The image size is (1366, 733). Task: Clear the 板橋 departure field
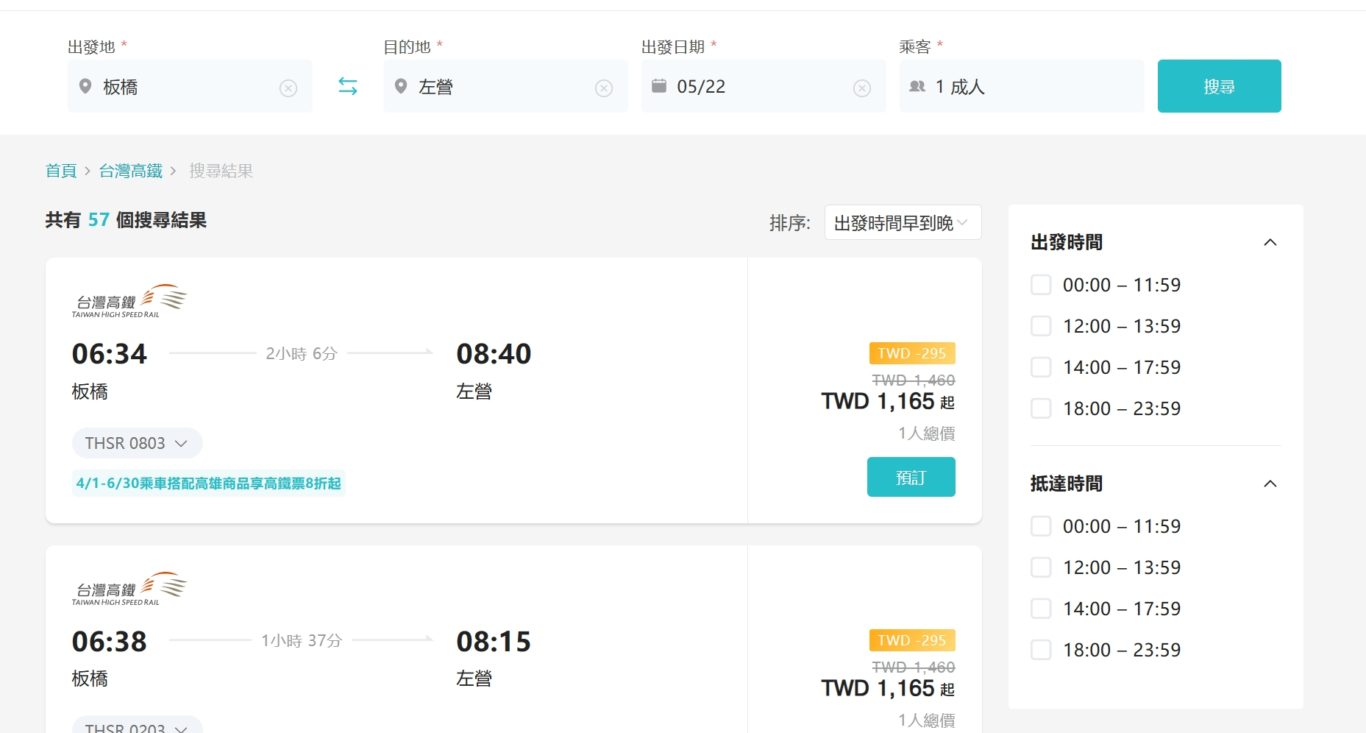(x=288, y=88)
